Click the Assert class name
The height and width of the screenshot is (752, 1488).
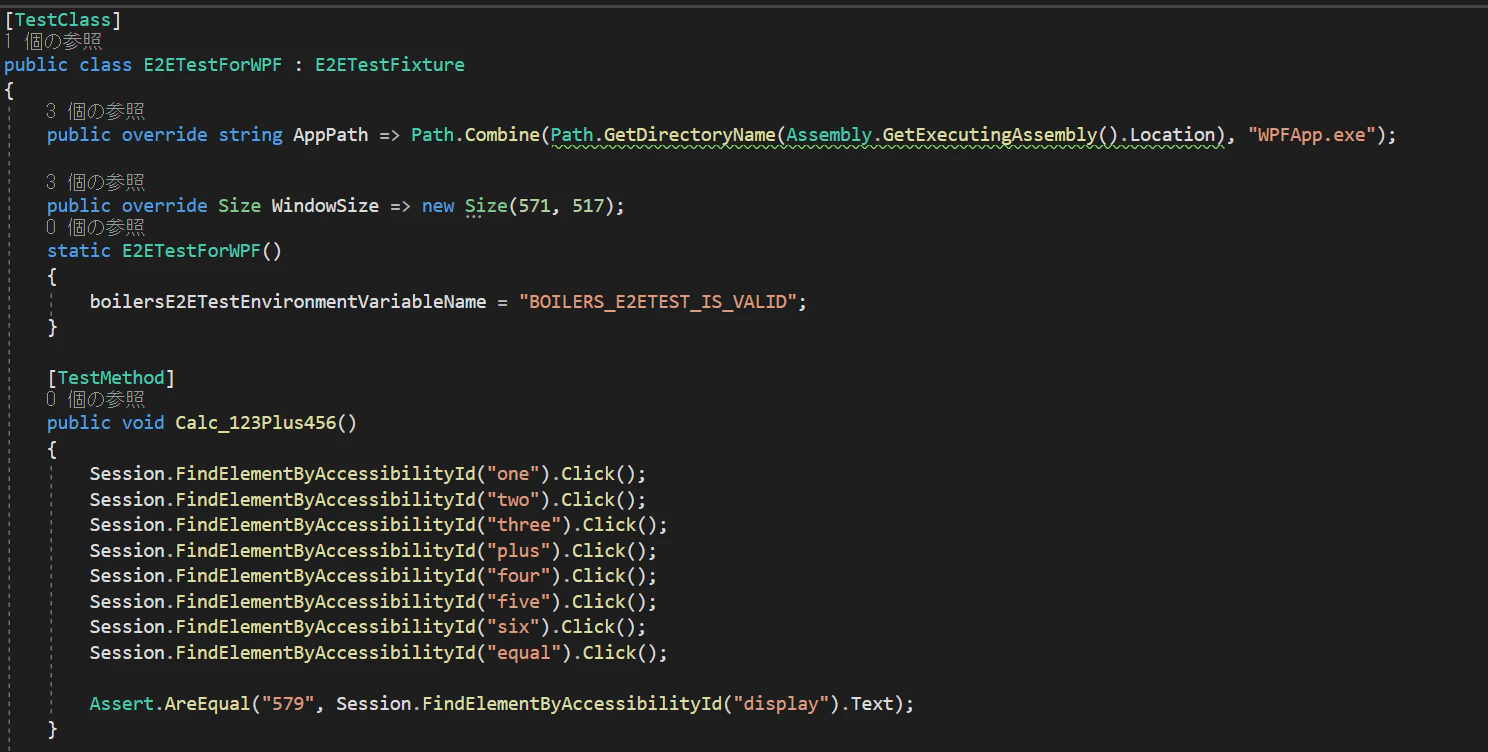122,704
